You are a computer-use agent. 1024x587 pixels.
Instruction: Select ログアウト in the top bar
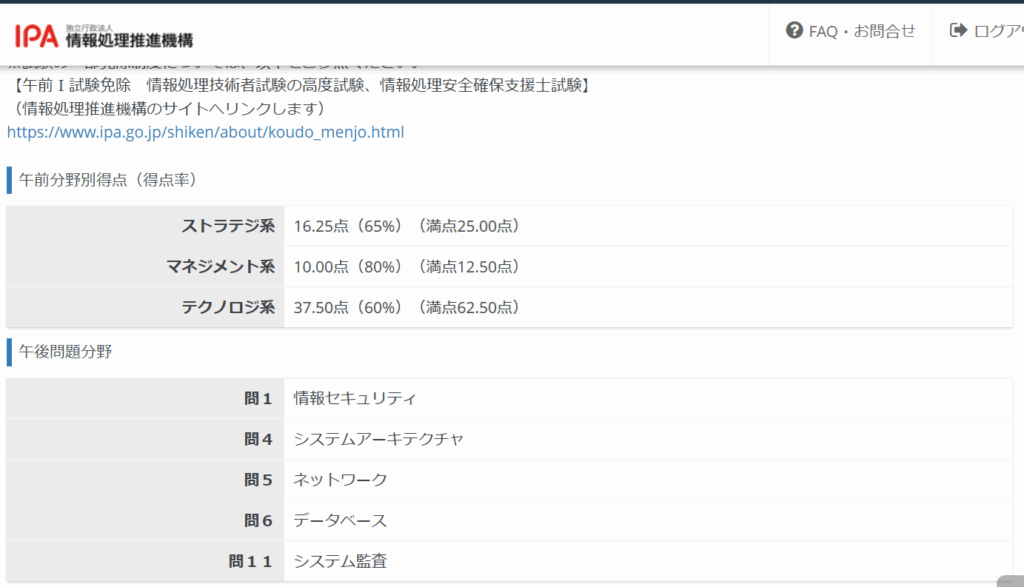pyautogui.click(x=997, y=31)
